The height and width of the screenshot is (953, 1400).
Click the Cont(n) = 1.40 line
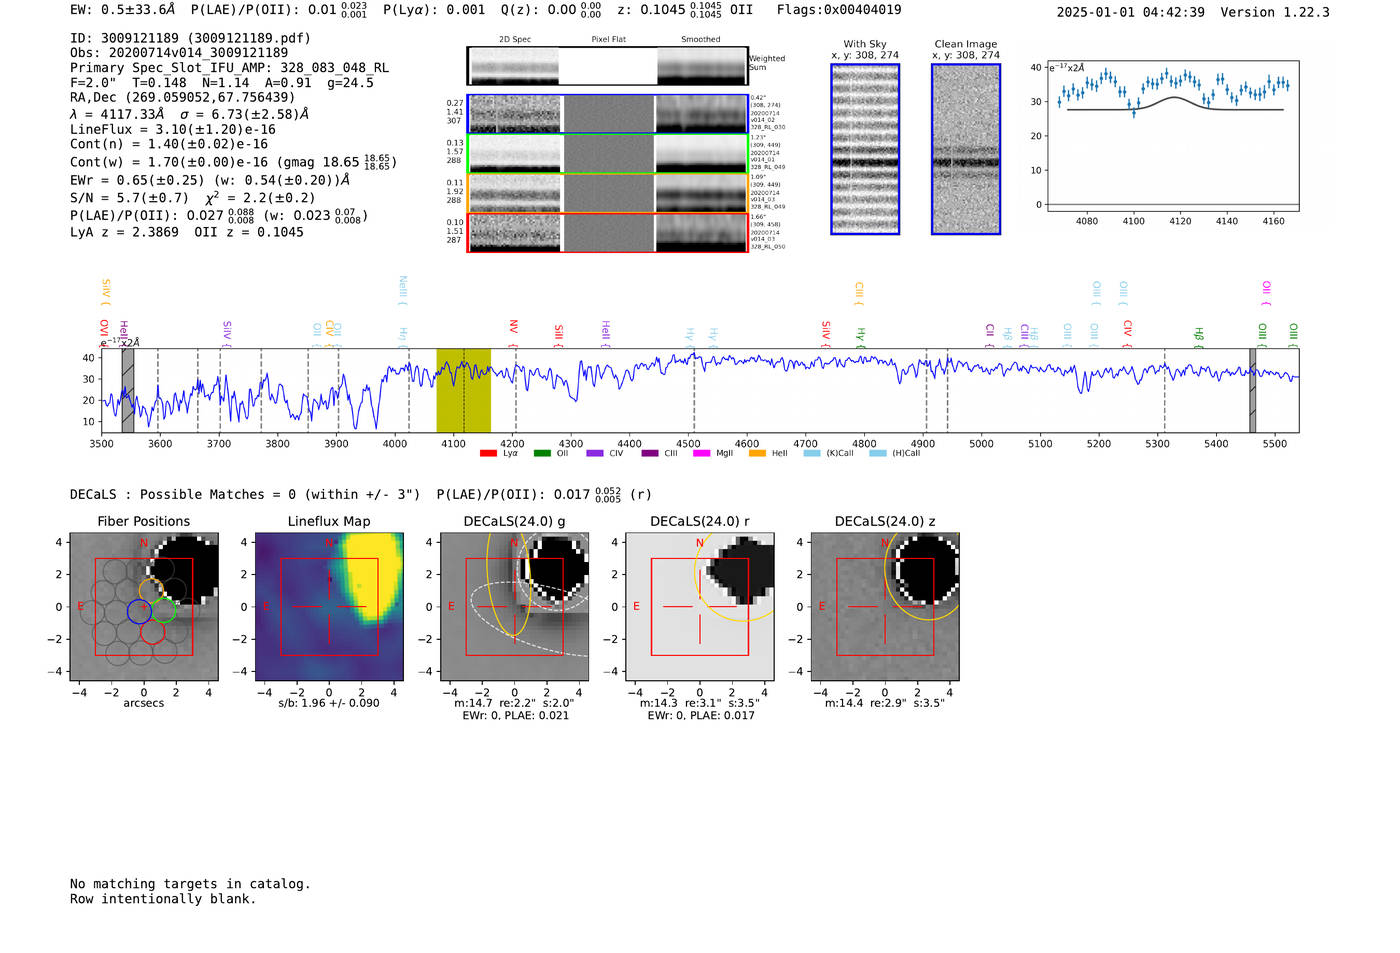(169, 144)
